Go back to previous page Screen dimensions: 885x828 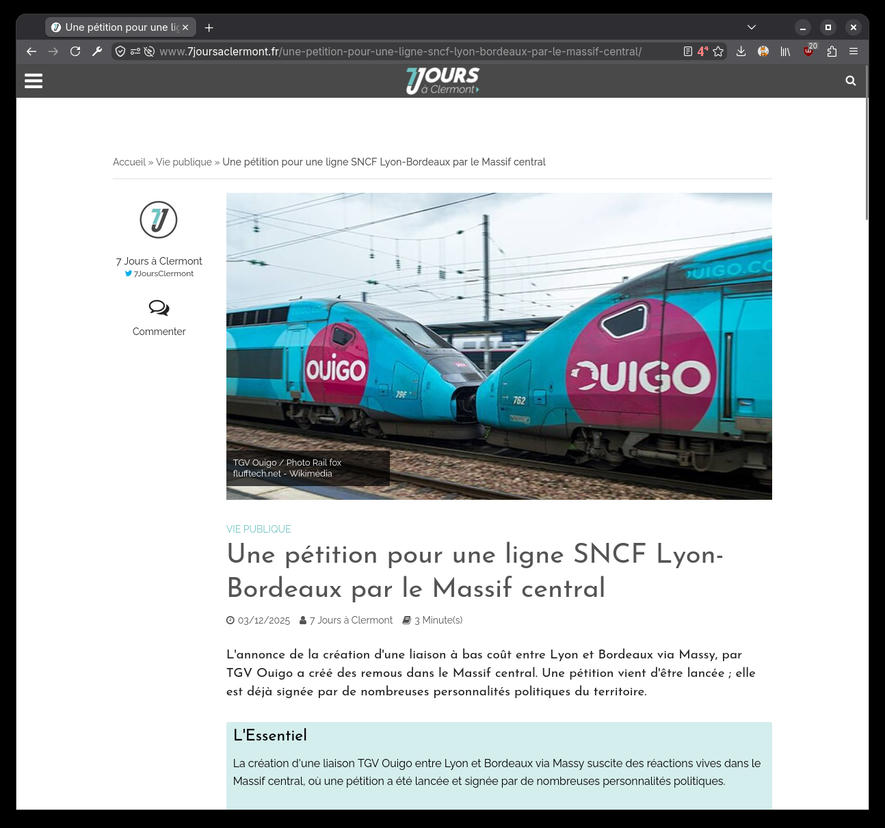click(x=32, y=51)
